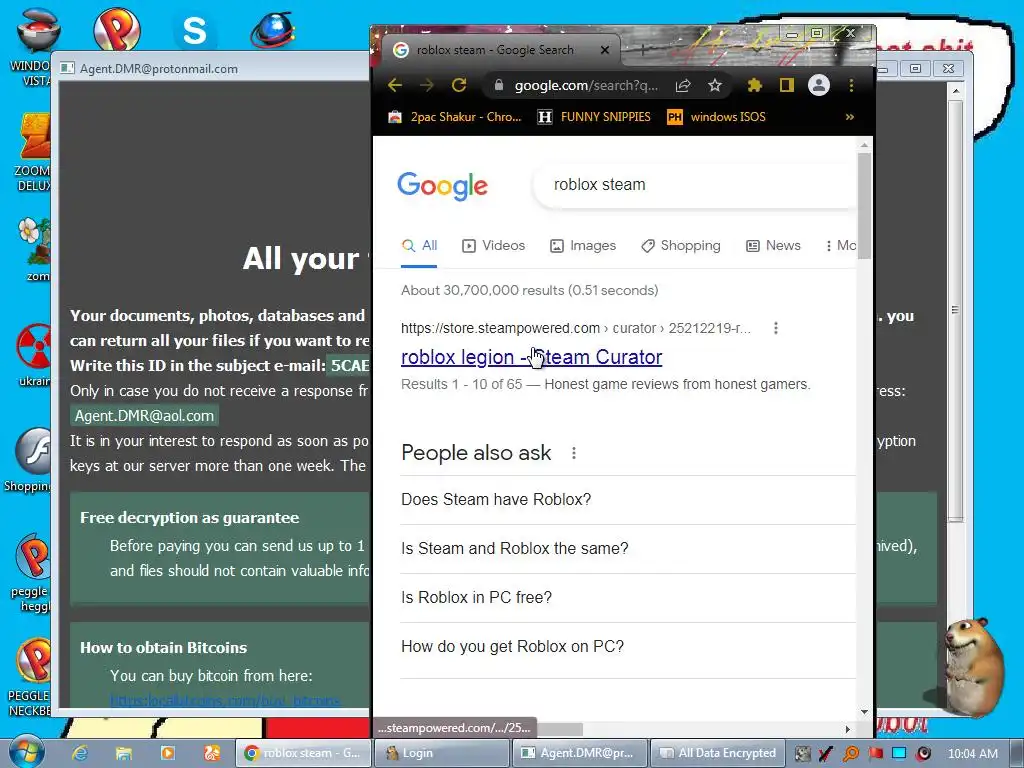Click the taskbar clock showing 10:04 AM
Image resolution: width=1024 pixels, height=768 pixels.
972,754
